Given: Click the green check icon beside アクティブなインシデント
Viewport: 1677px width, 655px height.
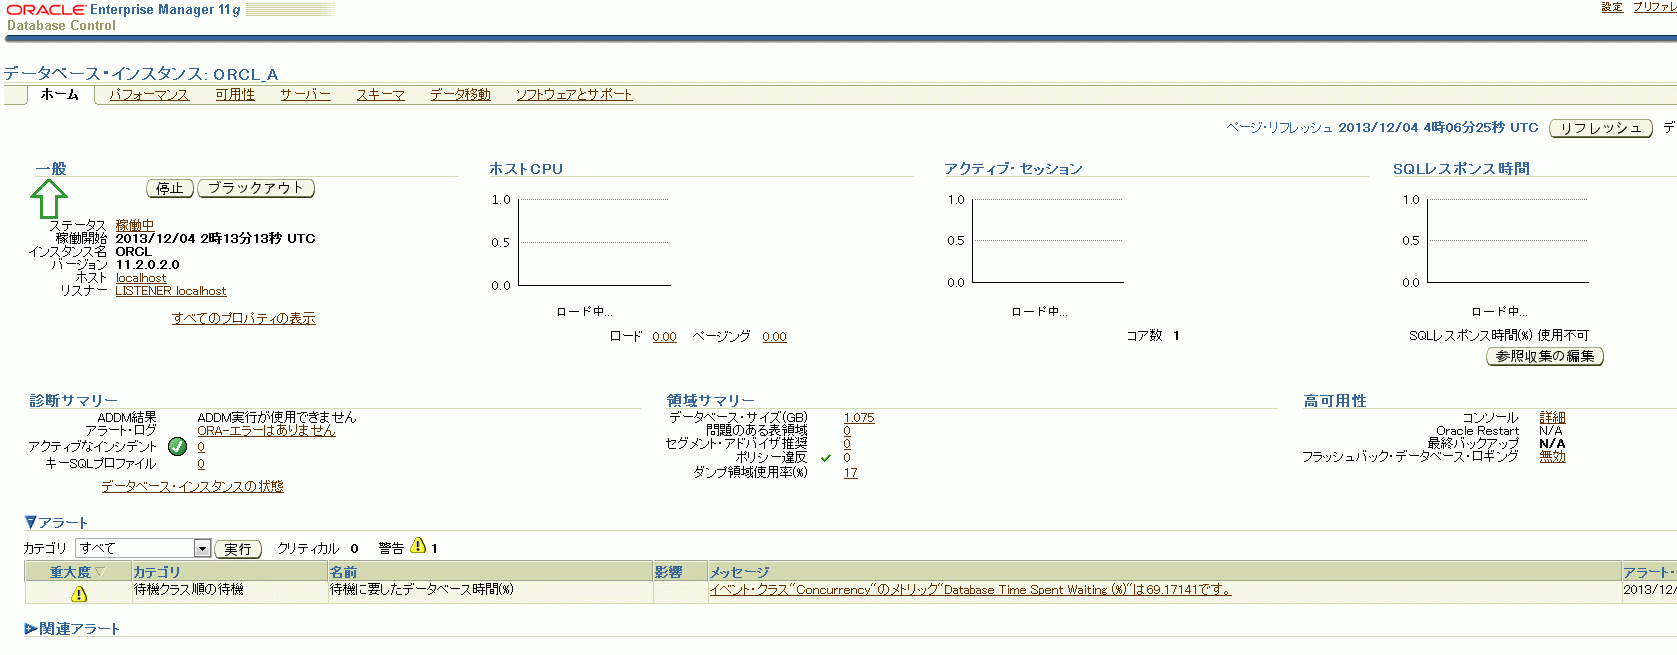Looking at the screenshot, I should tap(177, 447).
